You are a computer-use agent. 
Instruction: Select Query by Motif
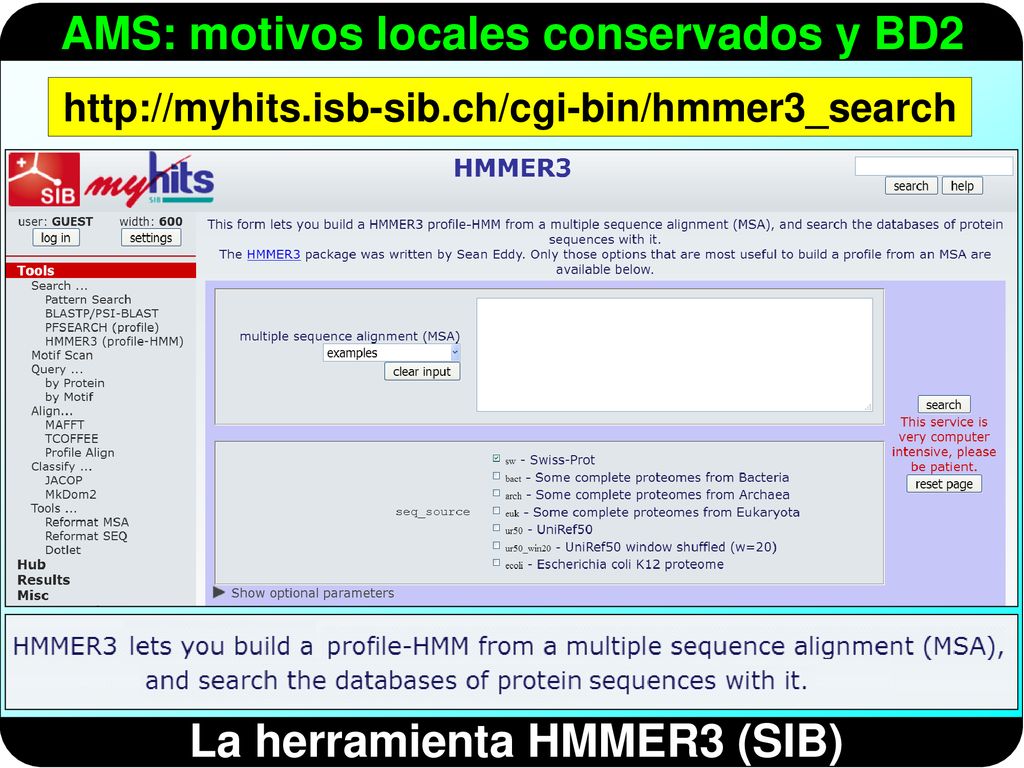69,397
